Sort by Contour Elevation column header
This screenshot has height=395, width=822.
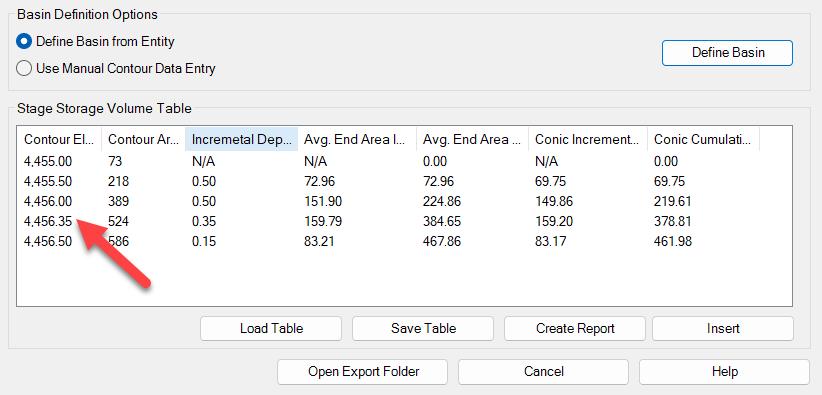(59, 139)
